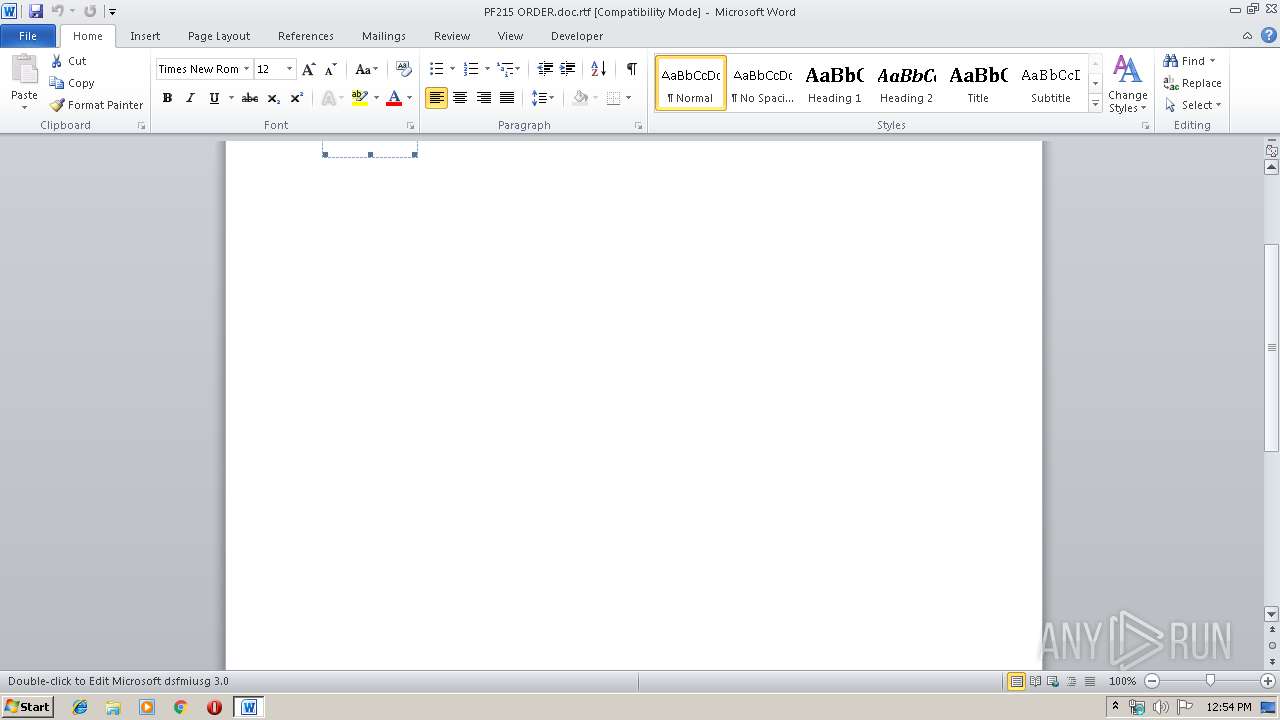Switch to Outline view in status bar
The height and width of the screenshot is (720, 1280).
(x=1070, y=681)
